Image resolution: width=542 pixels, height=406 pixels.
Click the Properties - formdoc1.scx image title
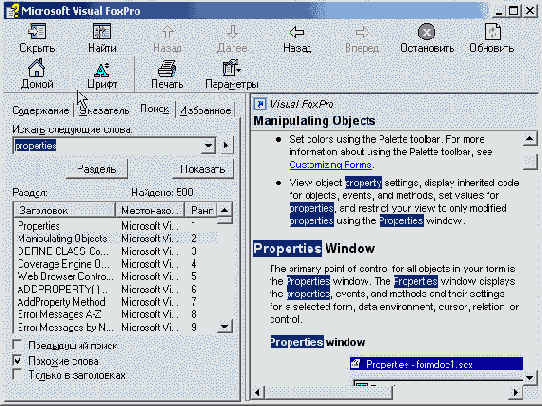[x=436, y=364]
